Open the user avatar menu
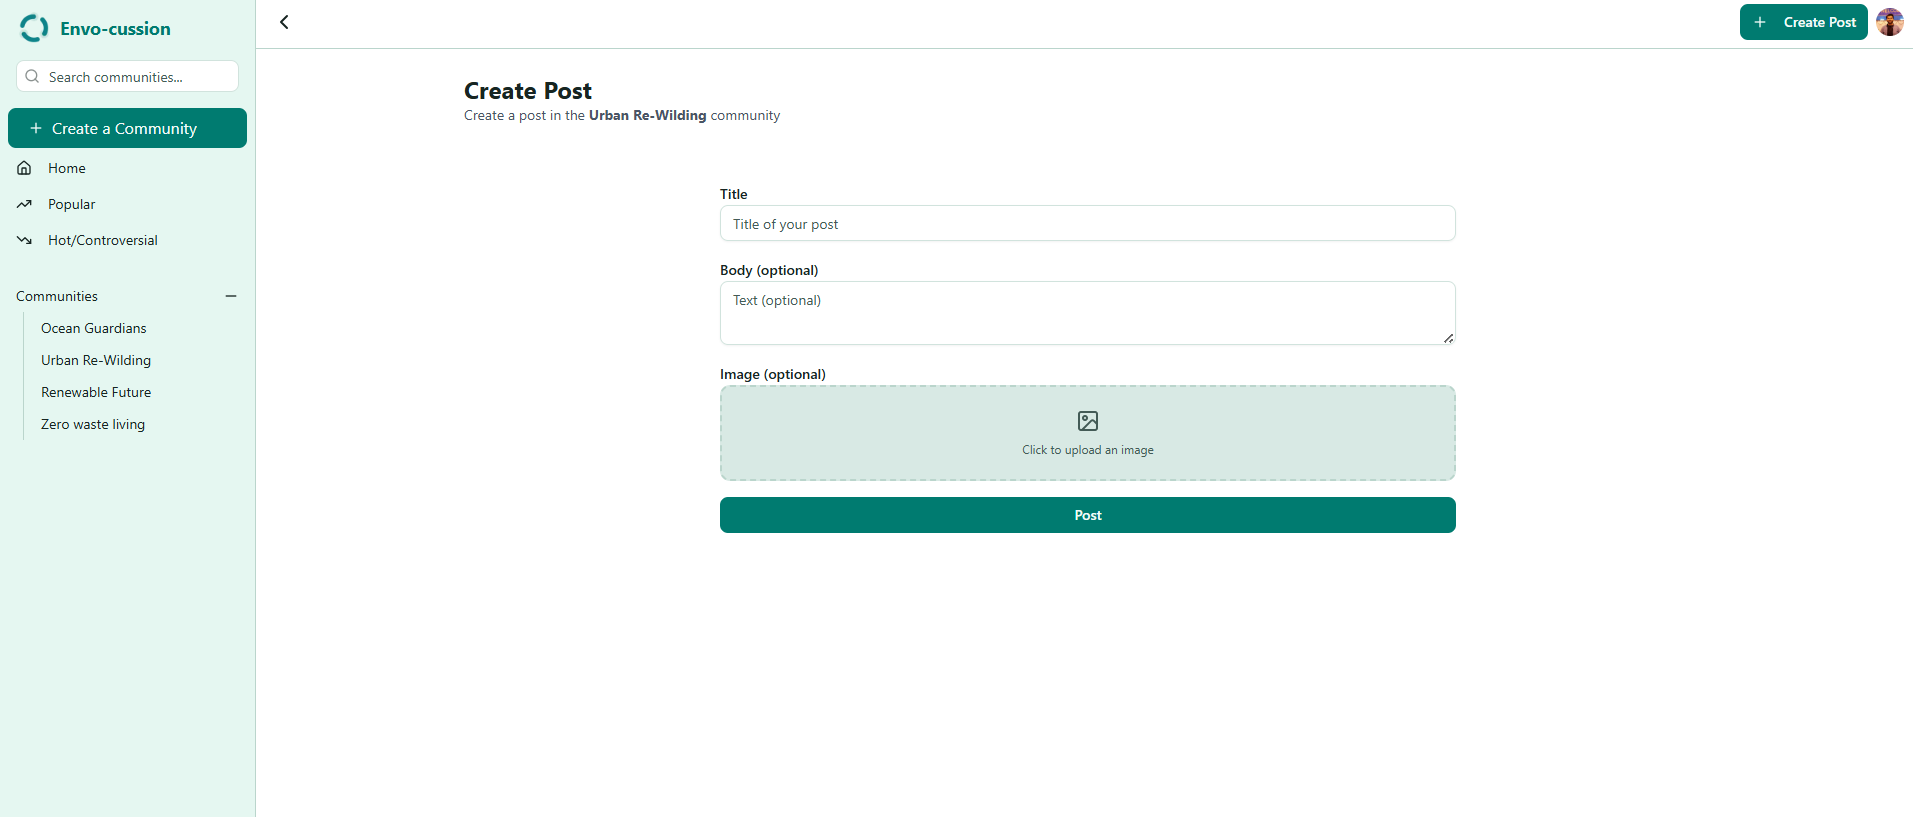The height and width of the screenshot is (817, 1913). point(1889,22)
